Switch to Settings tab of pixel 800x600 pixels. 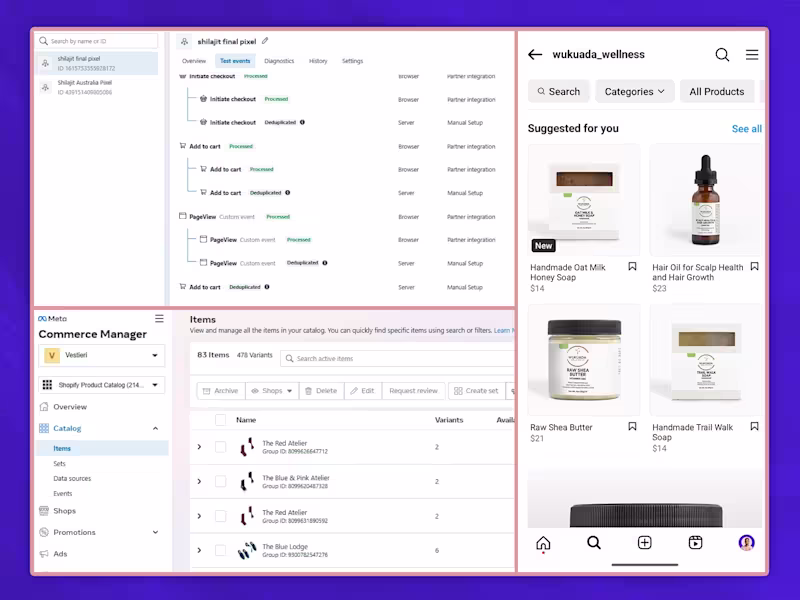point(353,61)
